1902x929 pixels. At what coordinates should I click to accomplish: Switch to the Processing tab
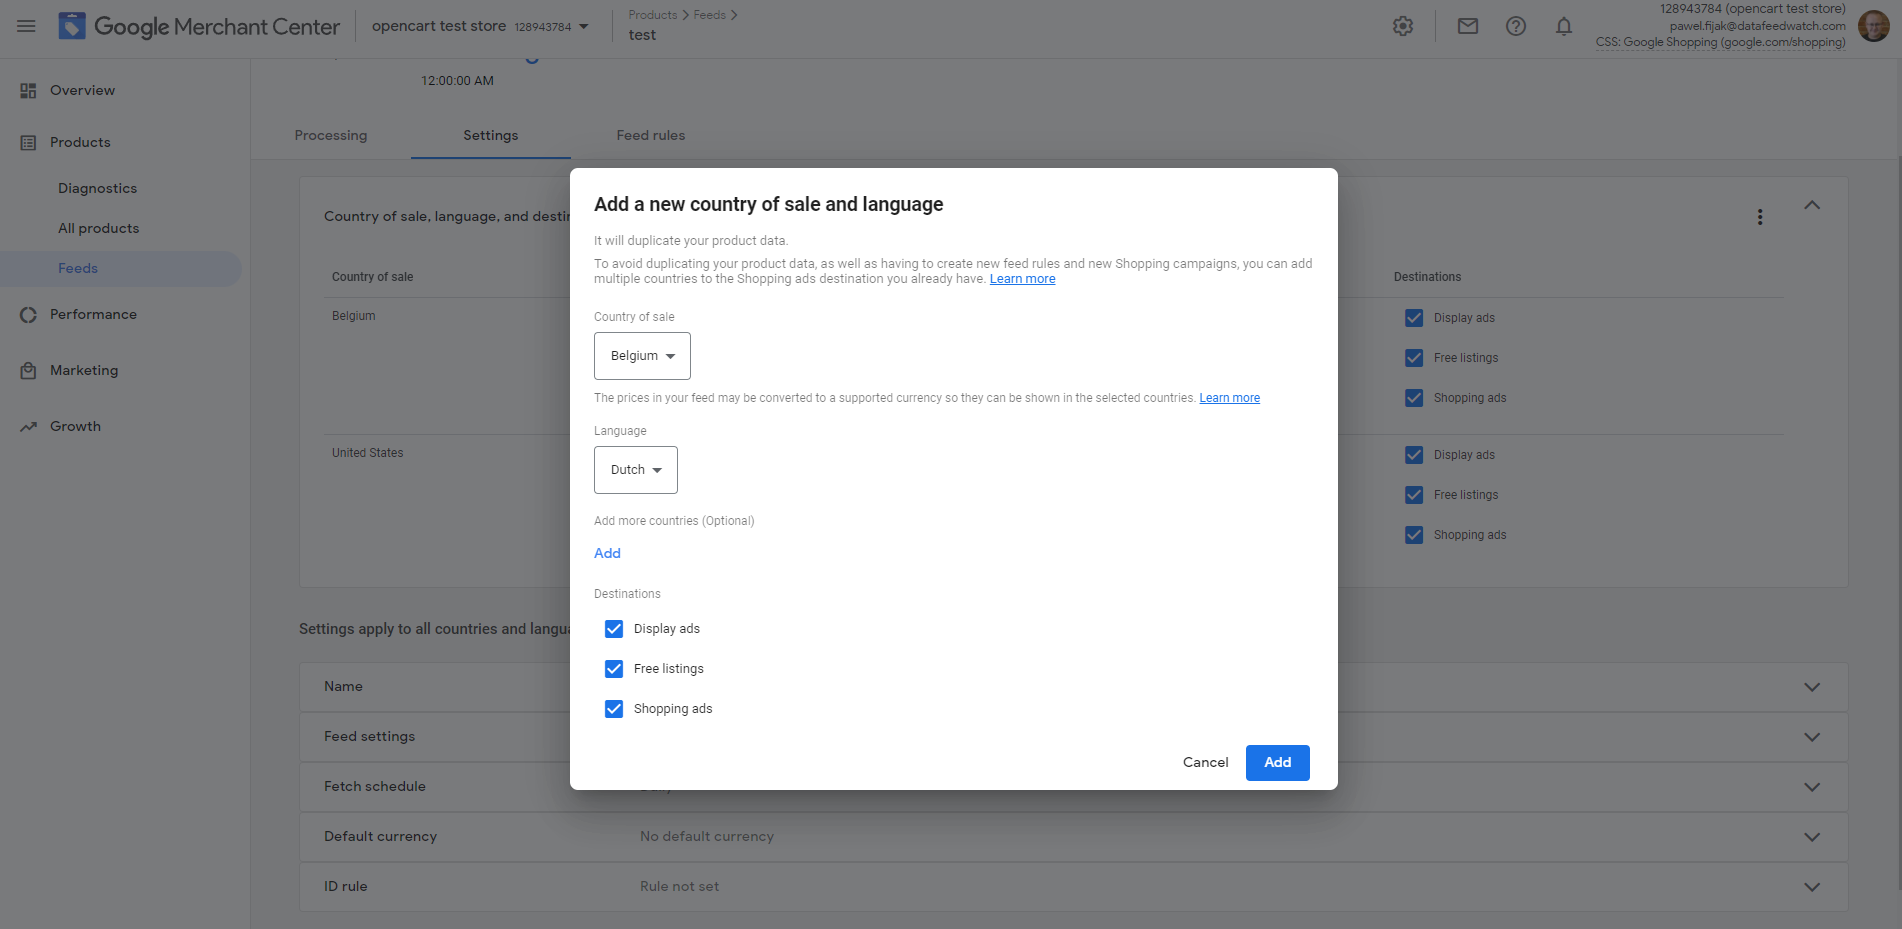[330, 135]
